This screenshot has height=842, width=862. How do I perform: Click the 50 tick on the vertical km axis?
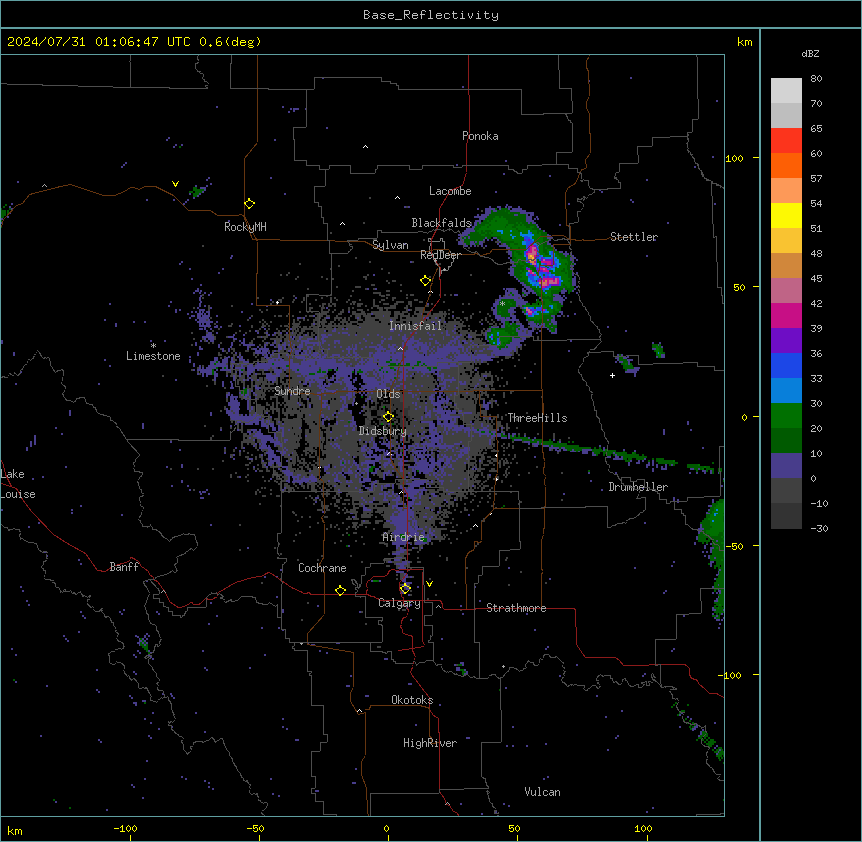[739, 287]
